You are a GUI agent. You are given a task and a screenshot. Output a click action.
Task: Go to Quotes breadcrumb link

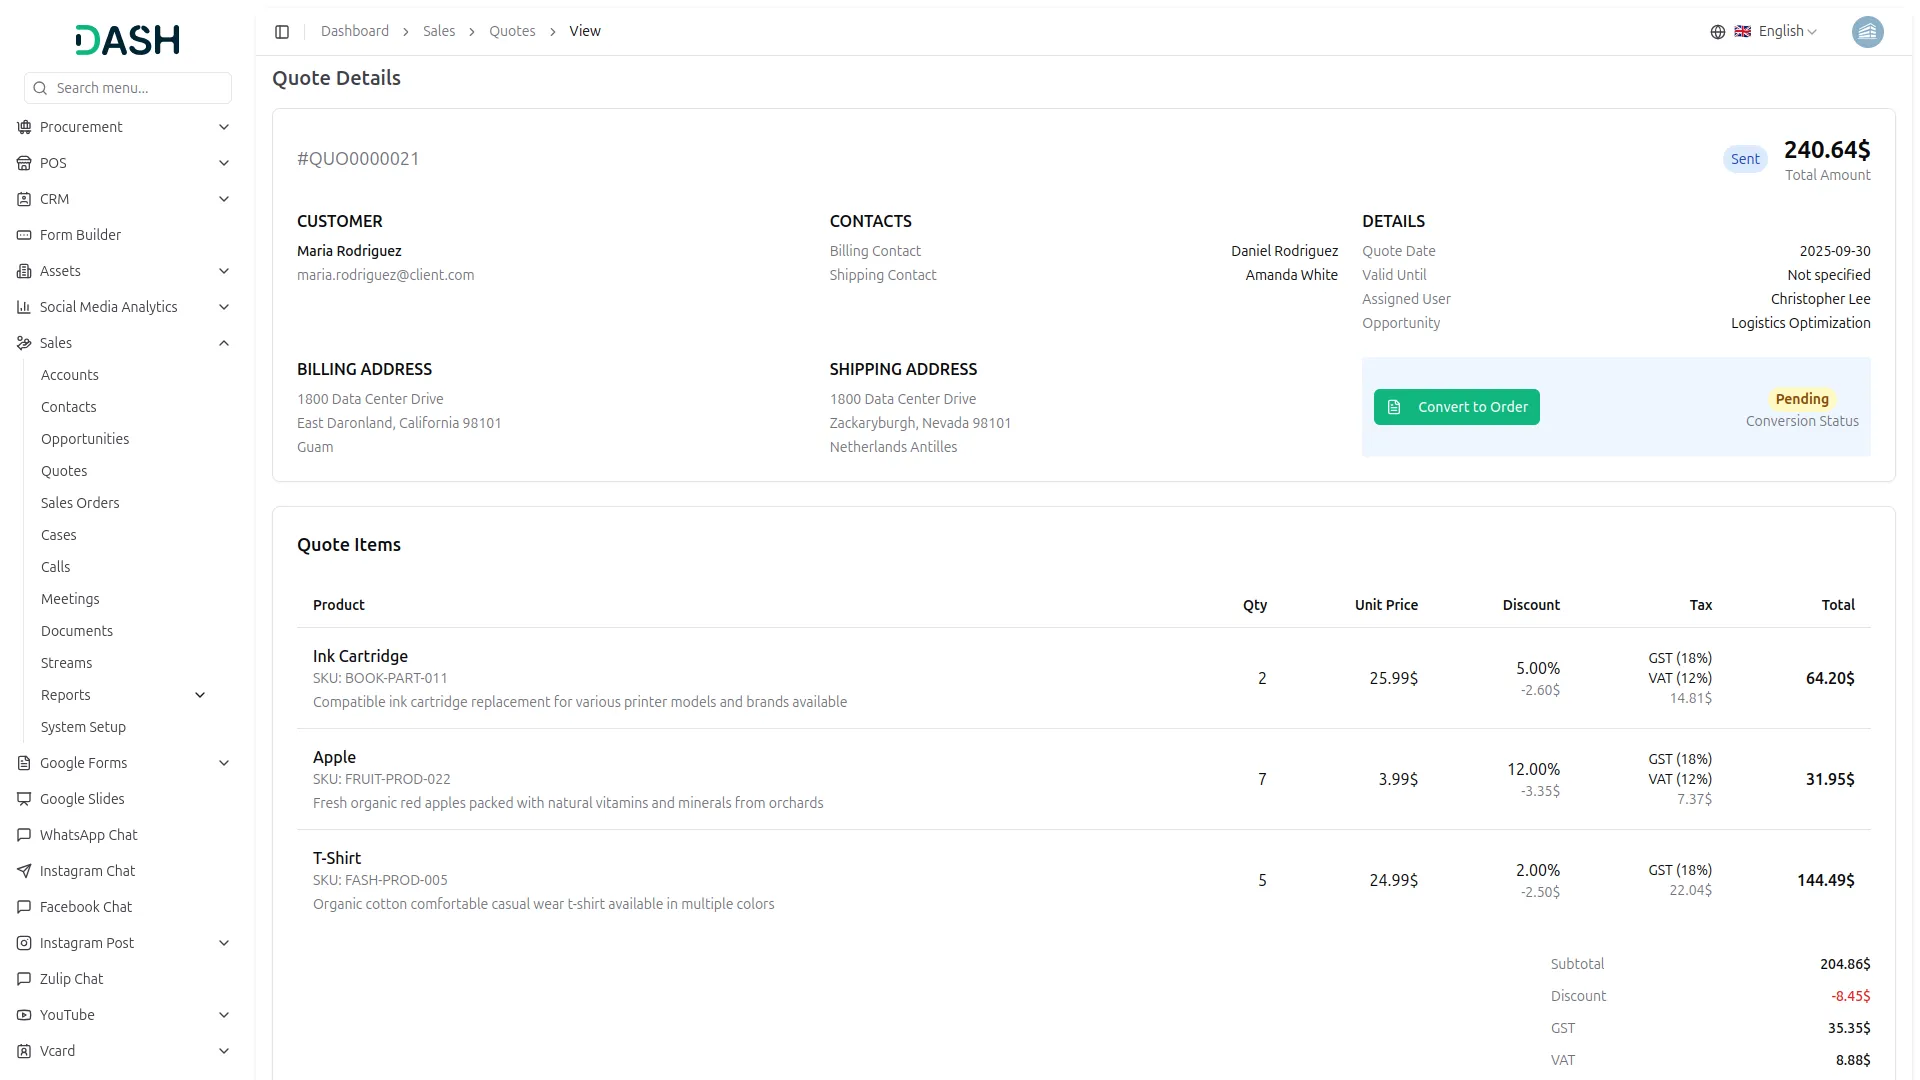512,31
